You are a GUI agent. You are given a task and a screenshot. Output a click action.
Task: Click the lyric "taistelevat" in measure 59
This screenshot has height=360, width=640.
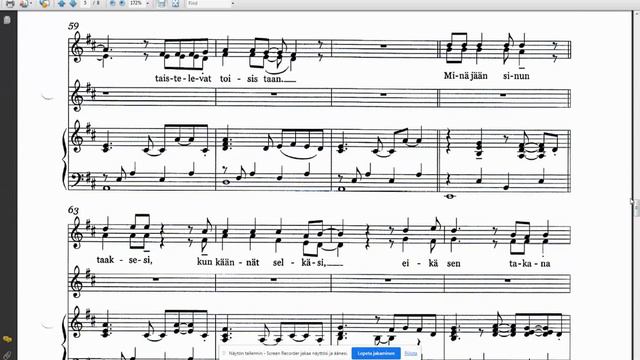183,78
